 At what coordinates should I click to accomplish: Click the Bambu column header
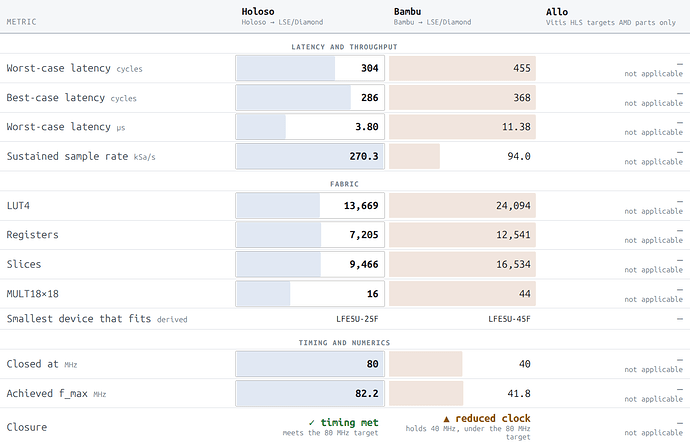pos(407,12)
